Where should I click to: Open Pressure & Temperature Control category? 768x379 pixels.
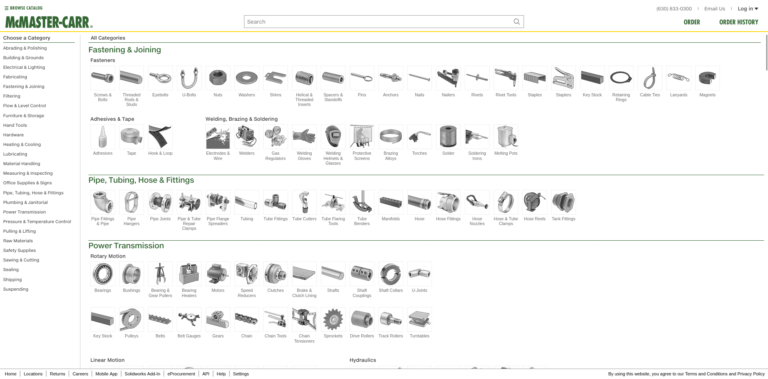click(37, 222)
